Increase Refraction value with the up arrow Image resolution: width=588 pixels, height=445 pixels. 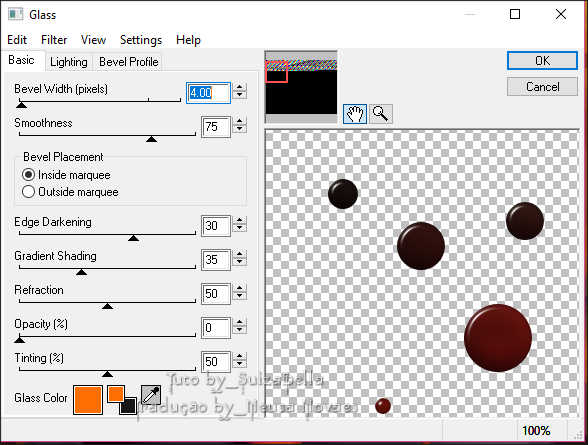click(239, 288)
